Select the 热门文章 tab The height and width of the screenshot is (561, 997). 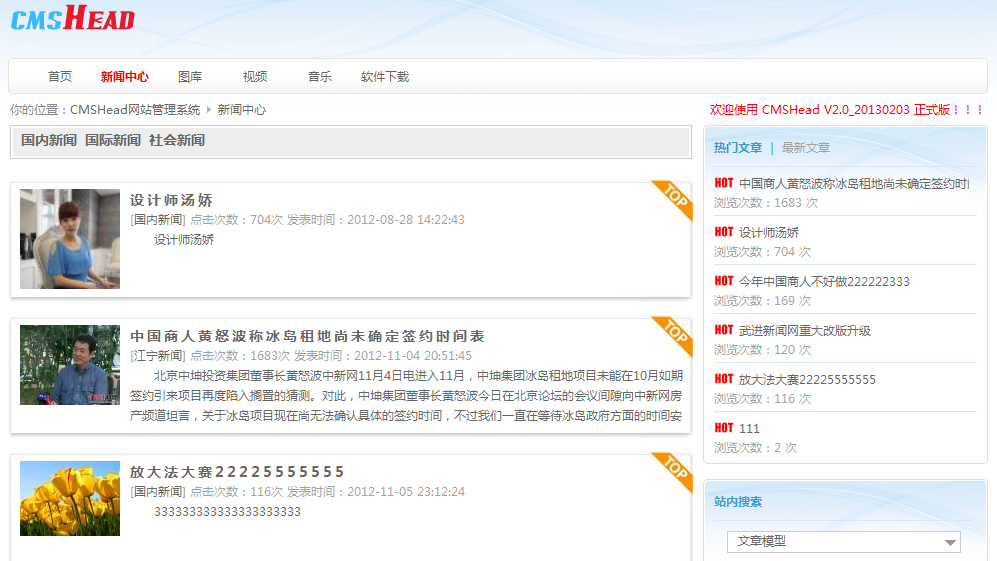point(738,148)
